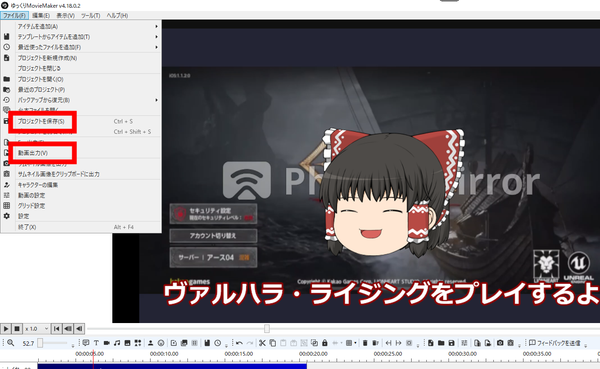600x369 pixels.
Task: Start playback with the Play button
Action: coord(6,329)
